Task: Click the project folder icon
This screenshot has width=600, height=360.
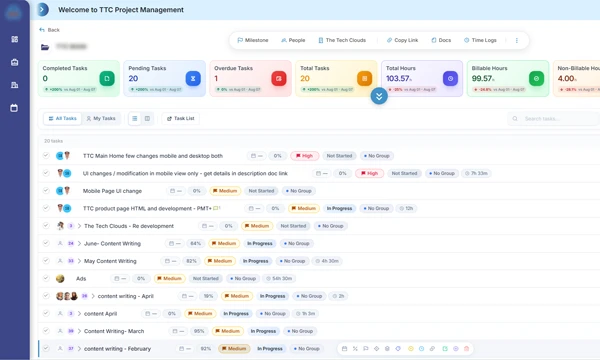Action: click(x=45, y=47)
